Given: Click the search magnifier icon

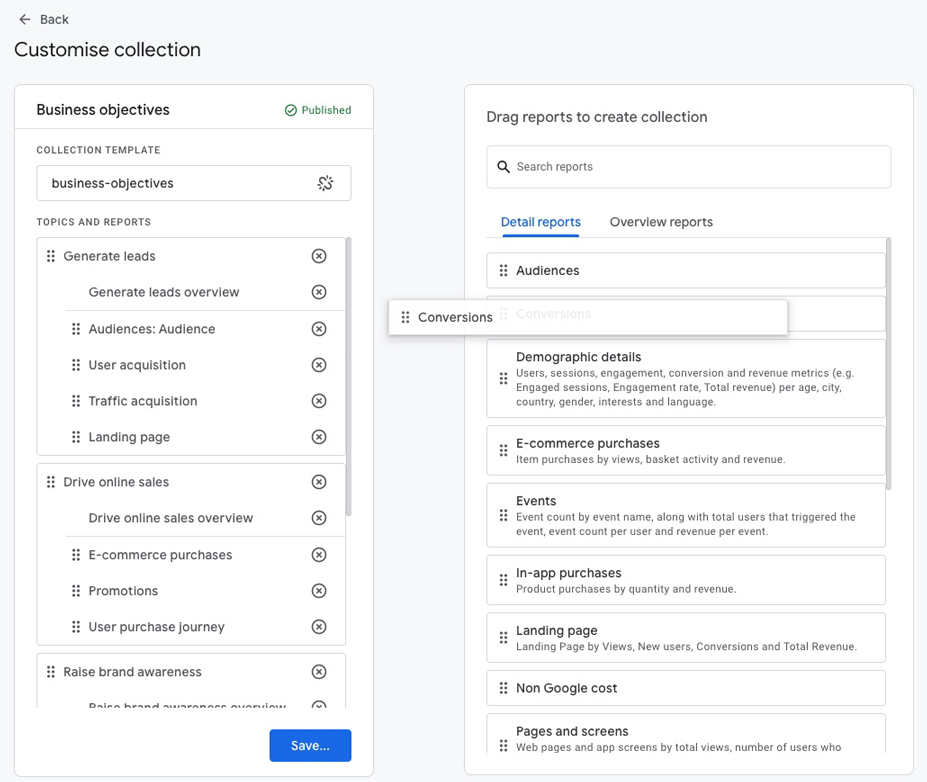Looking at the screenshot, I should 503,167.
